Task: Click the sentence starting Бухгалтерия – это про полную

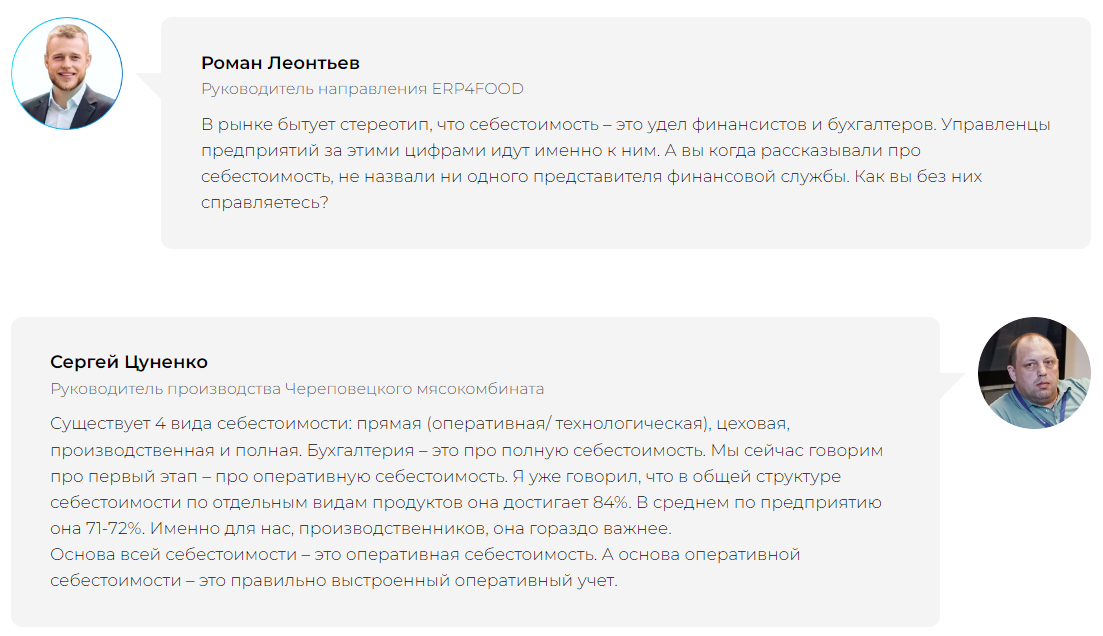Action: [506, 451]
